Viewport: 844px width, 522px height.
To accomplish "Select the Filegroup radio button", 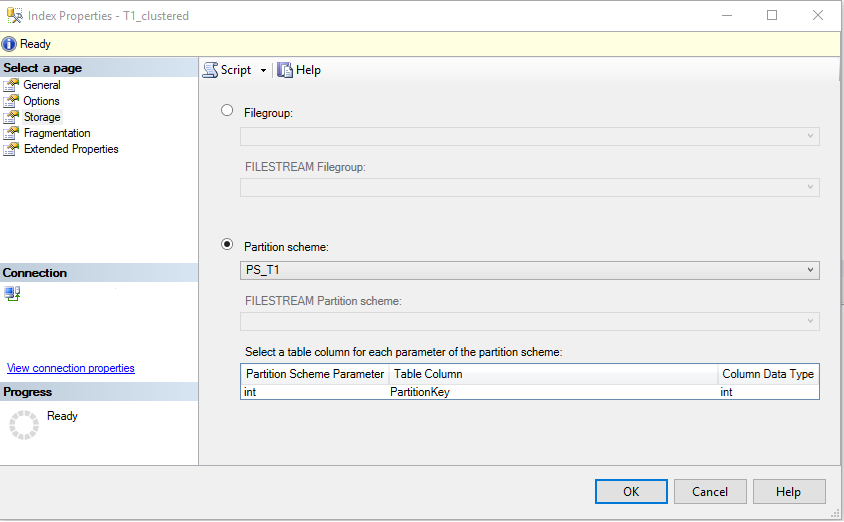I will [x=227, y=110].
